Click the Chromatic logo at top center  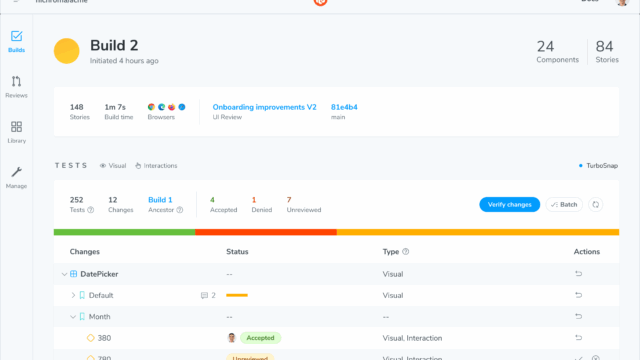[320, 2]
